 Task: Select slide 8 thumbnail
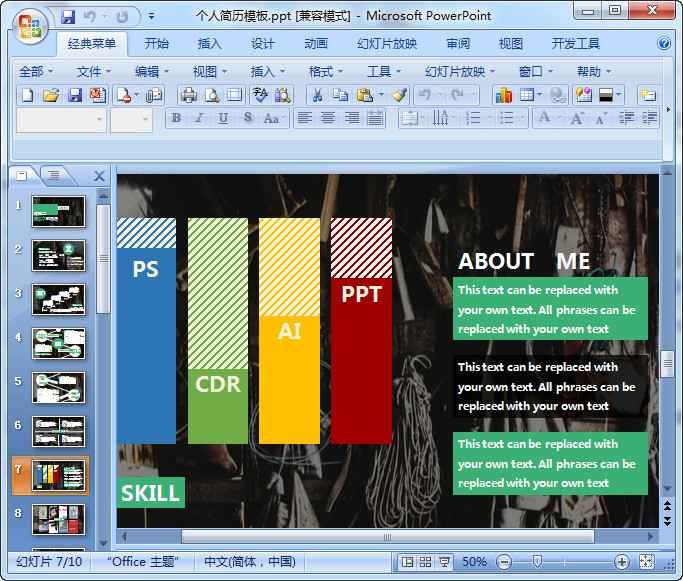tap(58, 519)
